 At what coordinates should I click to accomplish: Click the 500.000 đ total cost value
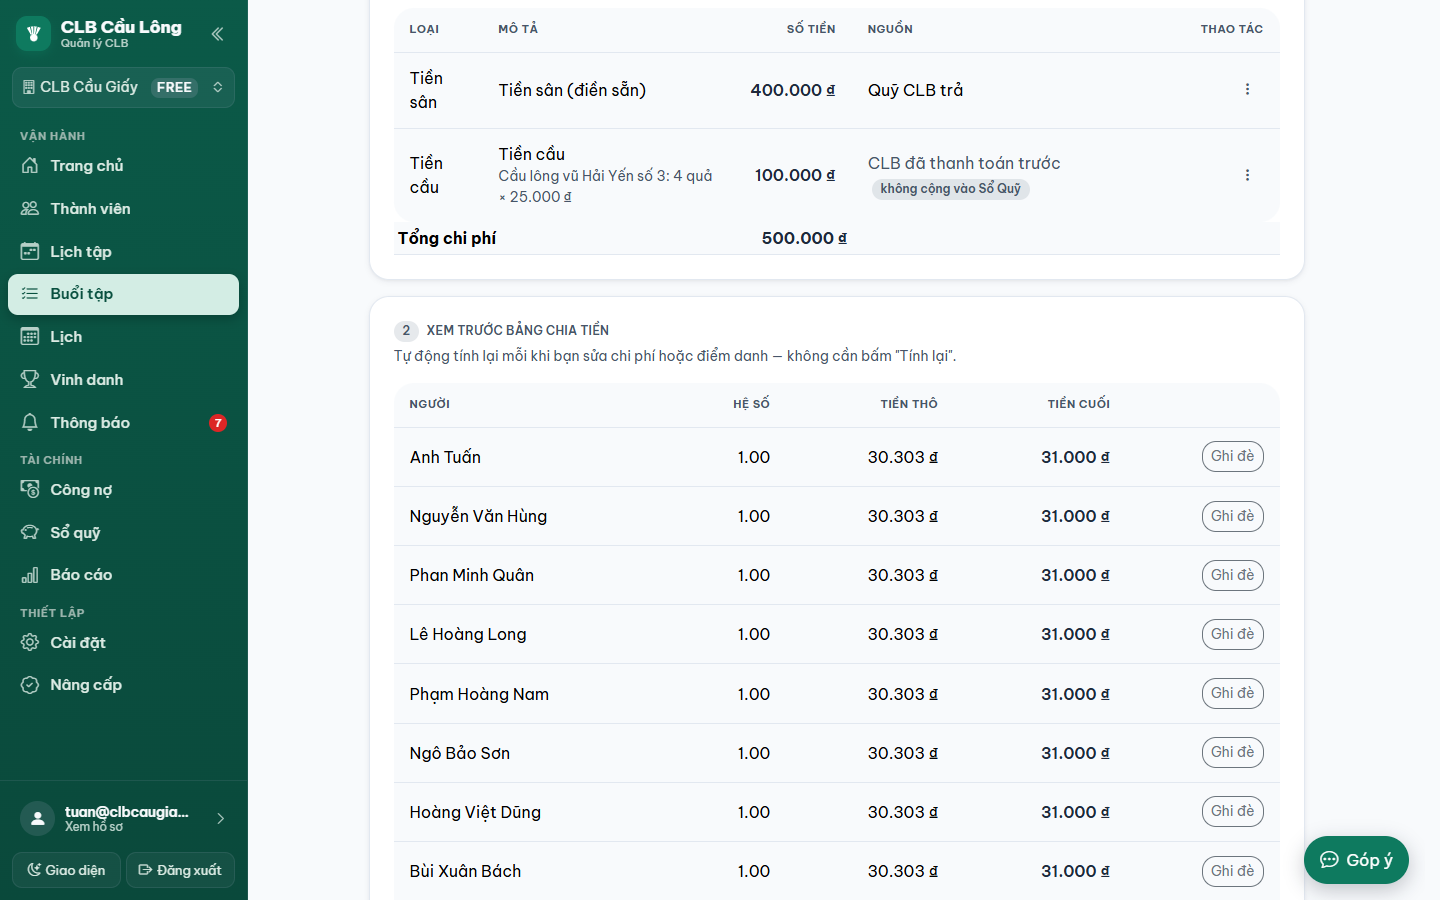pyautogui.click(x=804, y=238)
